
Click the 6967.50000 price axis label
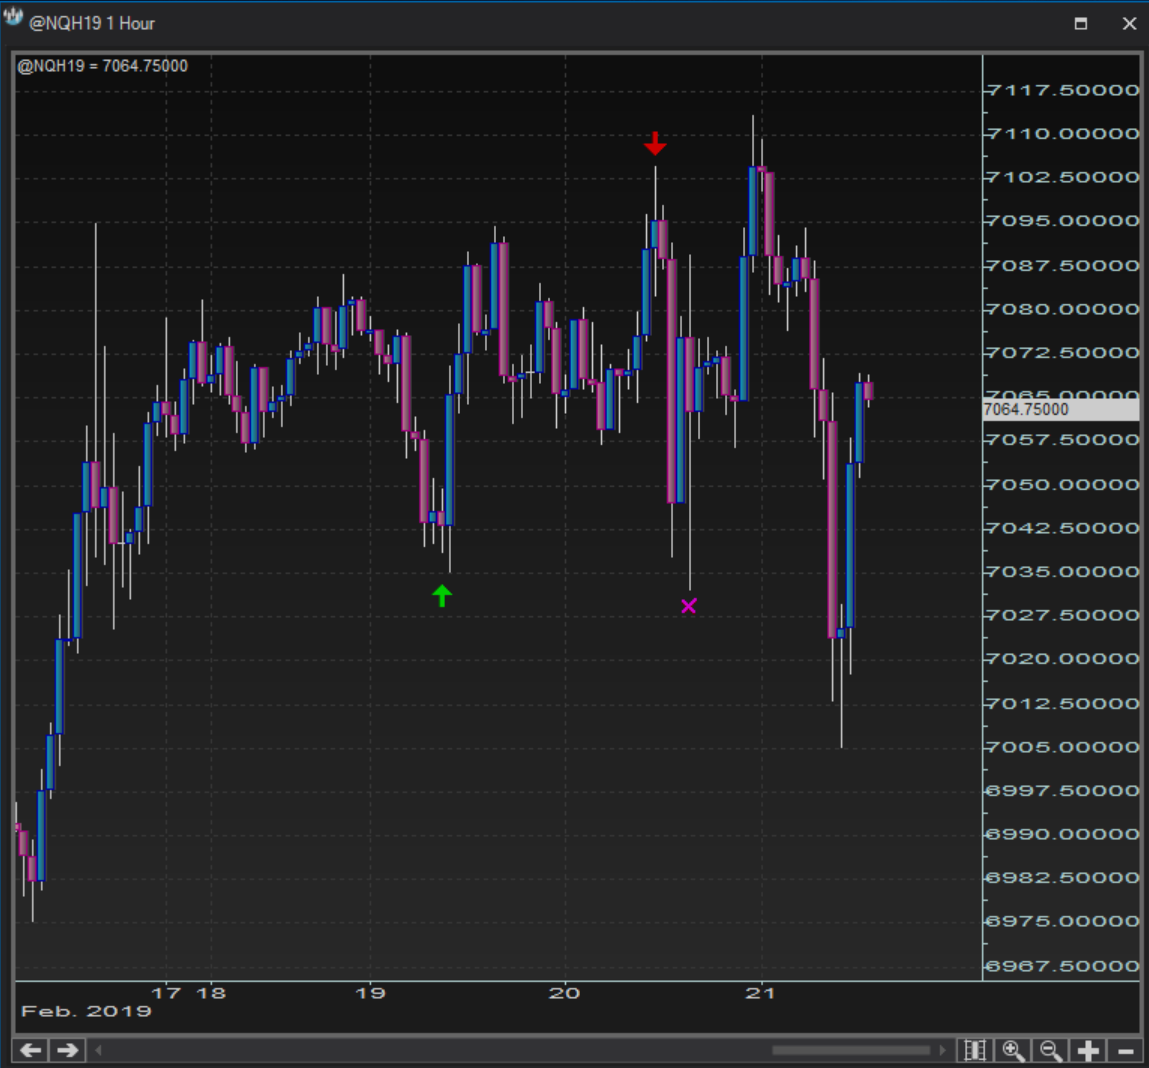pos(1063,966)
